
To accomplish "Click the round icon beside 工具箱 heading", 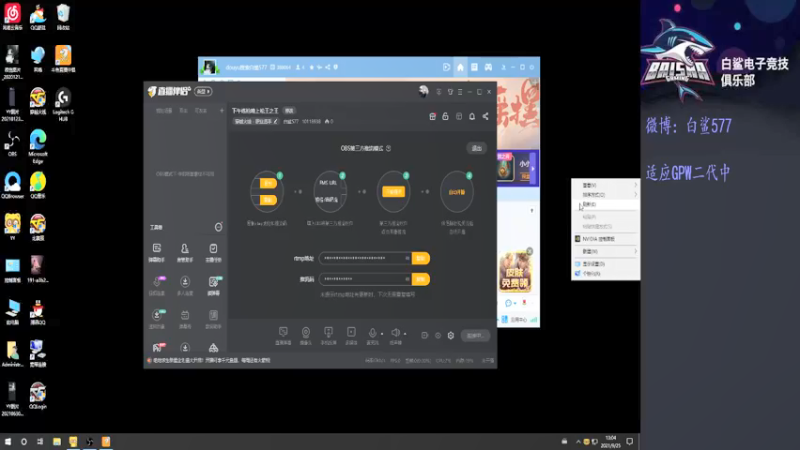I will click(x=218, y=227).
